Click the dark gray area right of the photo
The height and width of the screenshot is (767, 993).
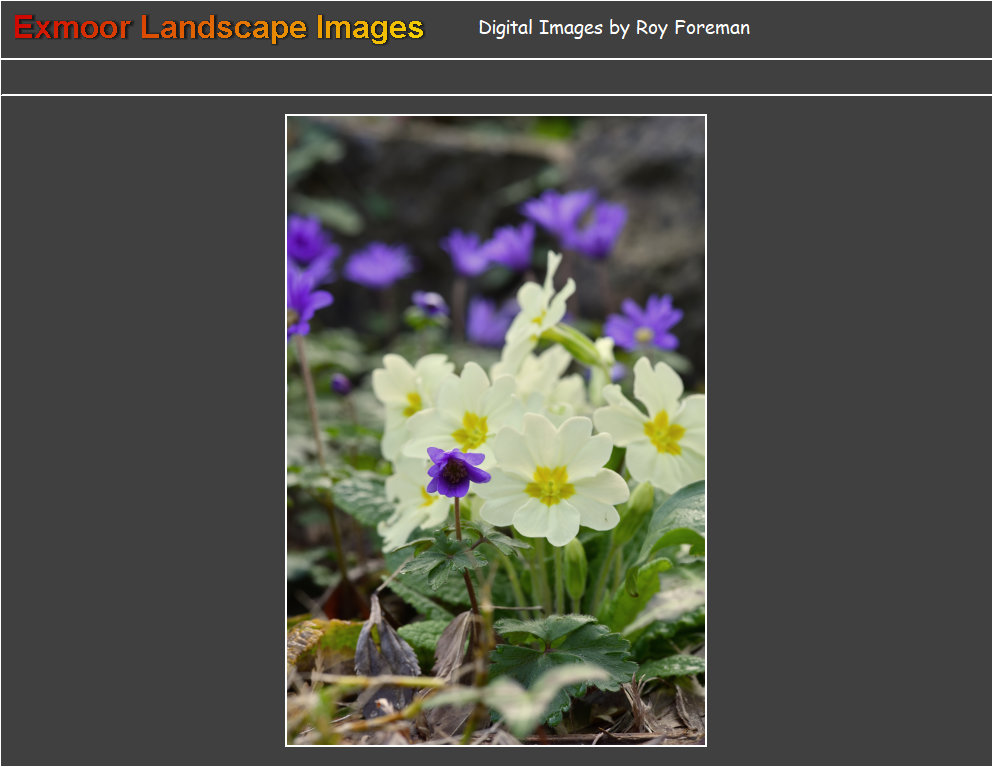tap(850, 430)
